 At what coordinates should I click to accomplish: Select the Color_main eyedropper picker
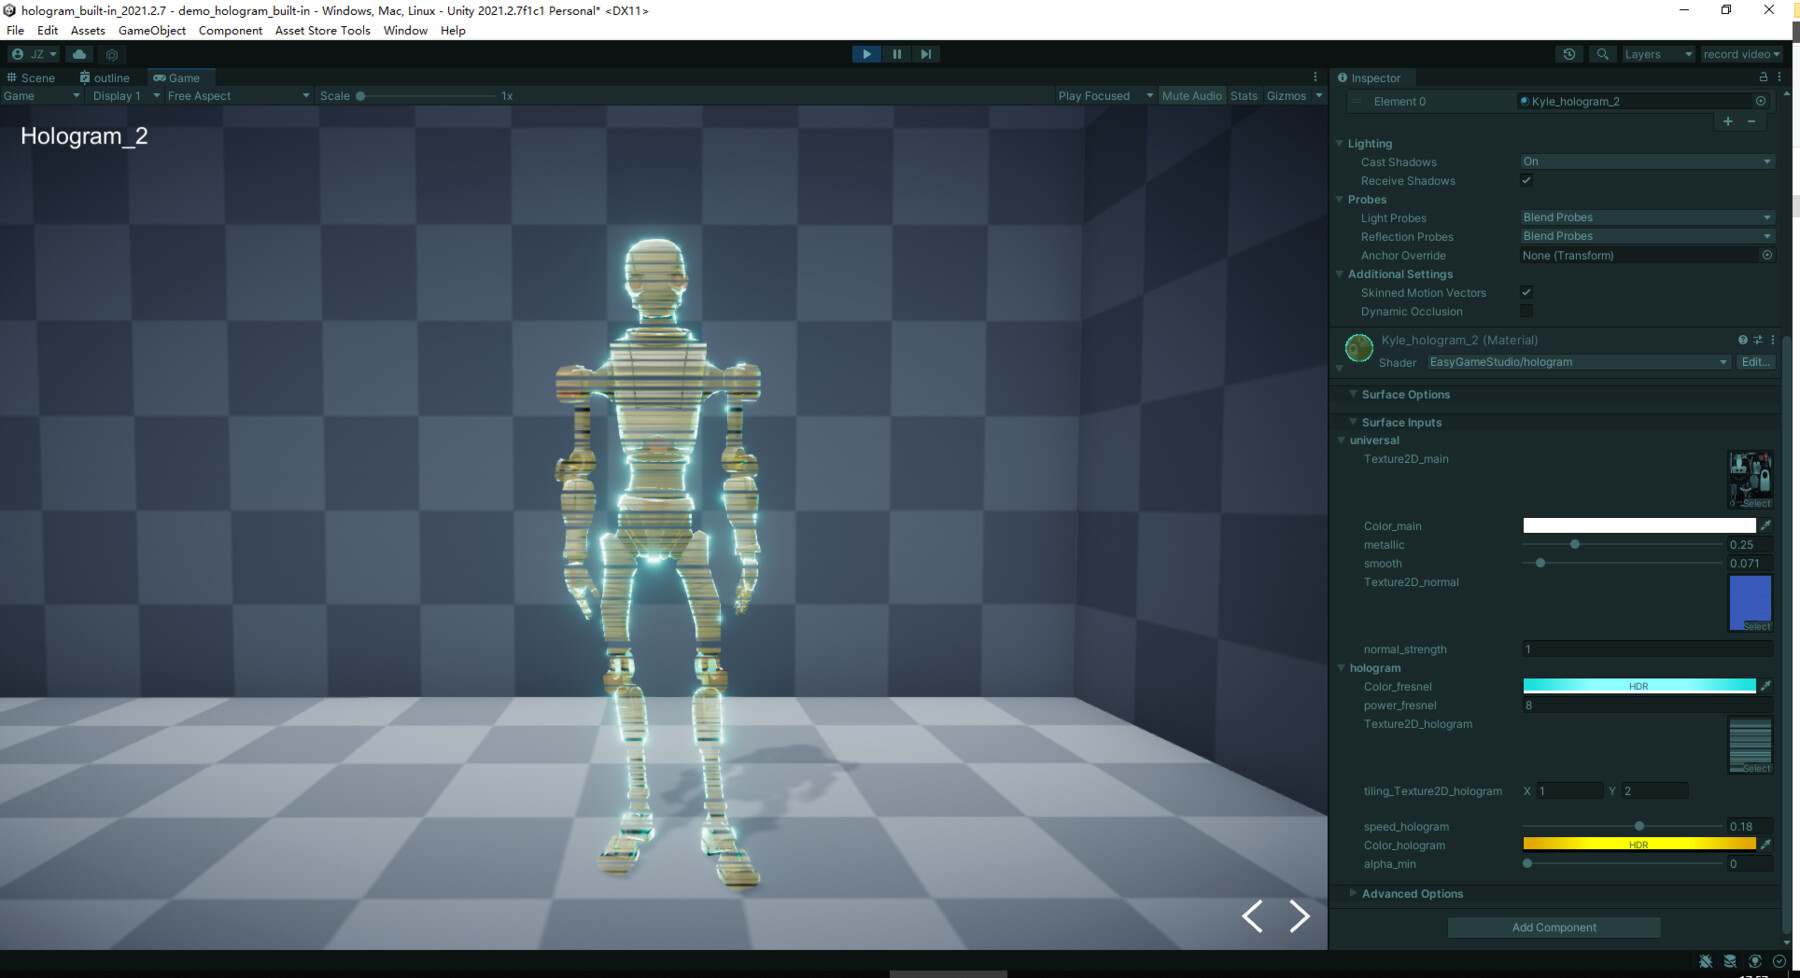(x=1768, y=525)
